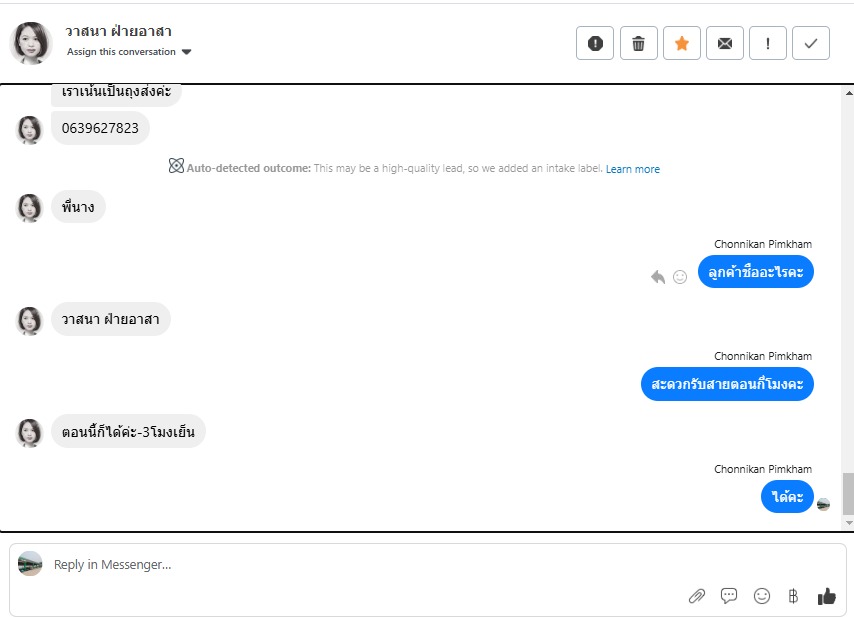Mark conversation done with checkmark button
Screen dimensions: 854x617
[811, 43]
